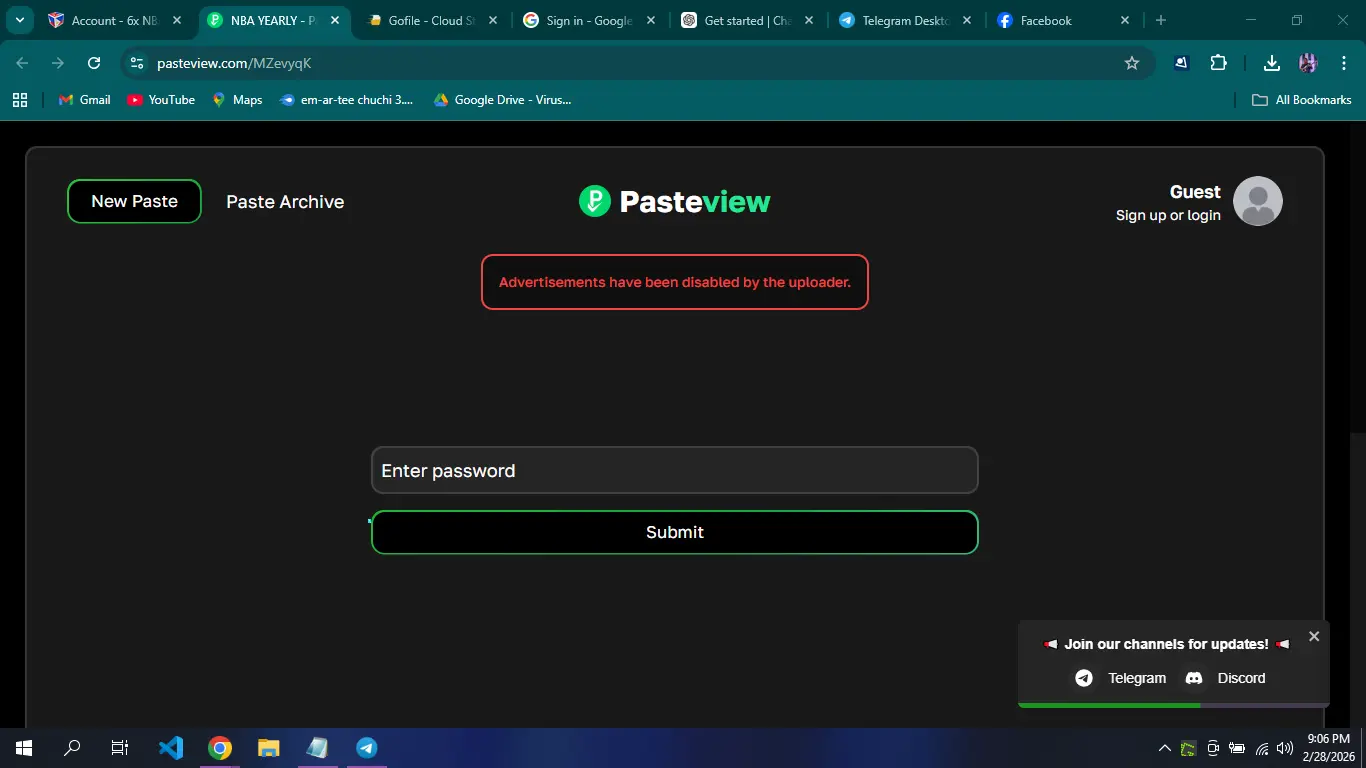Open the Telegram channel link in popup
1366x768 pixels.
coord(1120,678)
